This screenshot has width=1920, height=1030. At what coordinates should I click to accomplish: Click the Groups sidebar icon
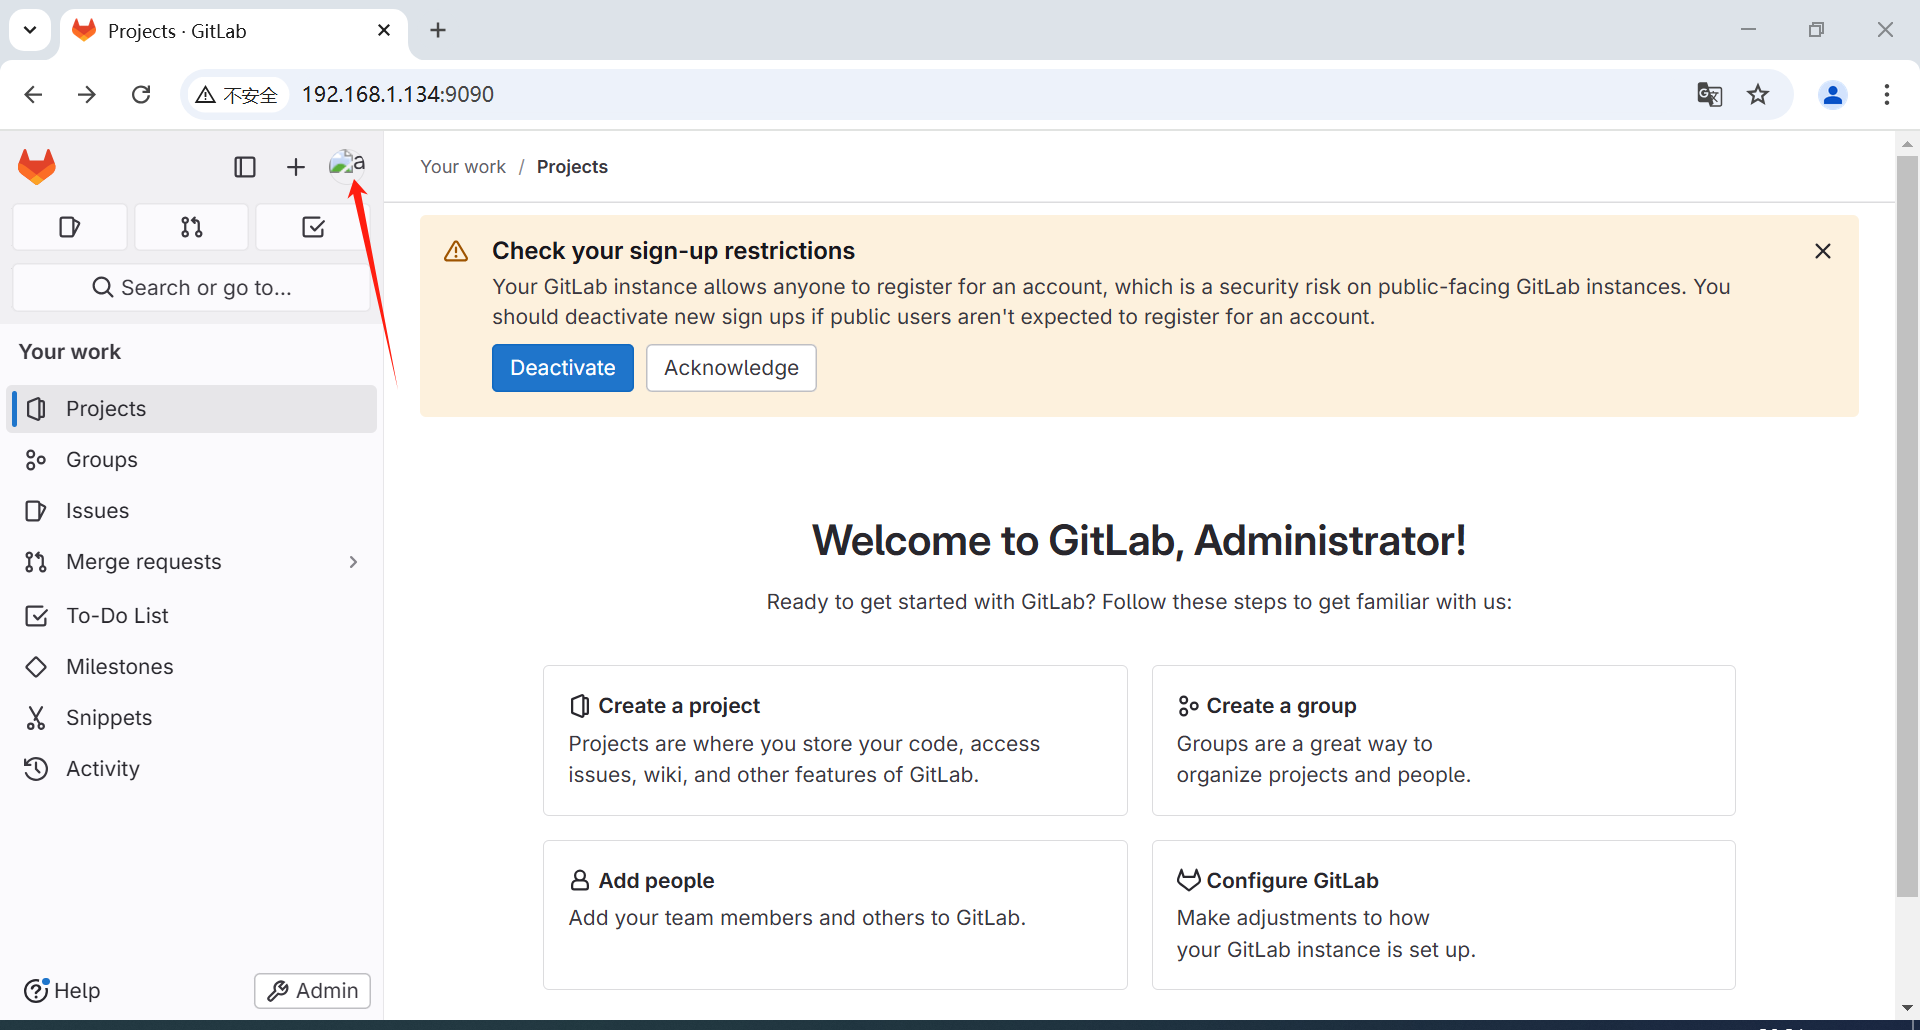(36, 460)
